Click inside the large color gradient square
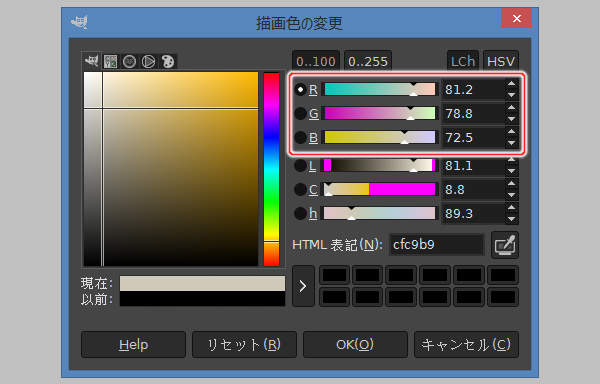Viewport: 600px width, 384px height. point(171,169)
